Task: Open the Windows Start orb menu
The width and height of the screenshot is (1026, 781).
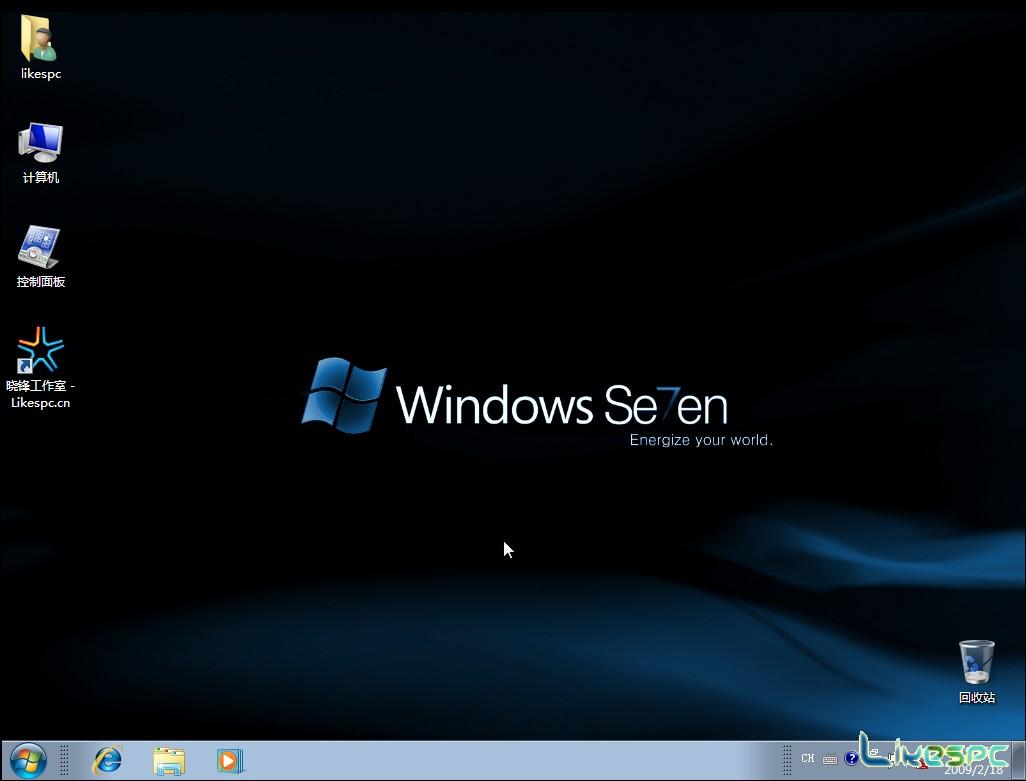Action: [27, 760]
